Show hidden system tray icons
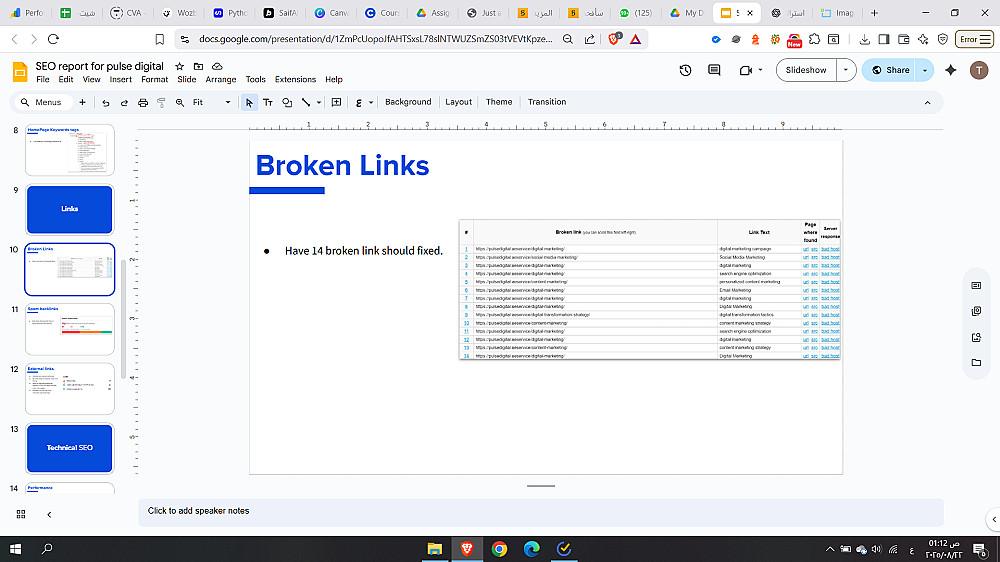 [x=830, y=549]
